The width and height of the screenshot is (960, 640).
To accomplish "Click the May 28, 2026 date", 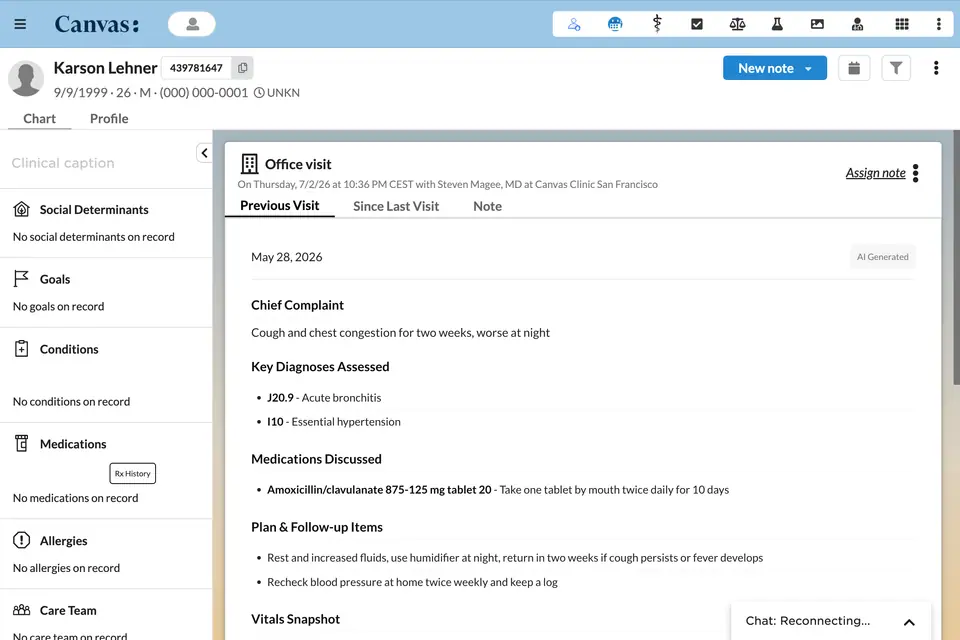I will tap(287, 257).
